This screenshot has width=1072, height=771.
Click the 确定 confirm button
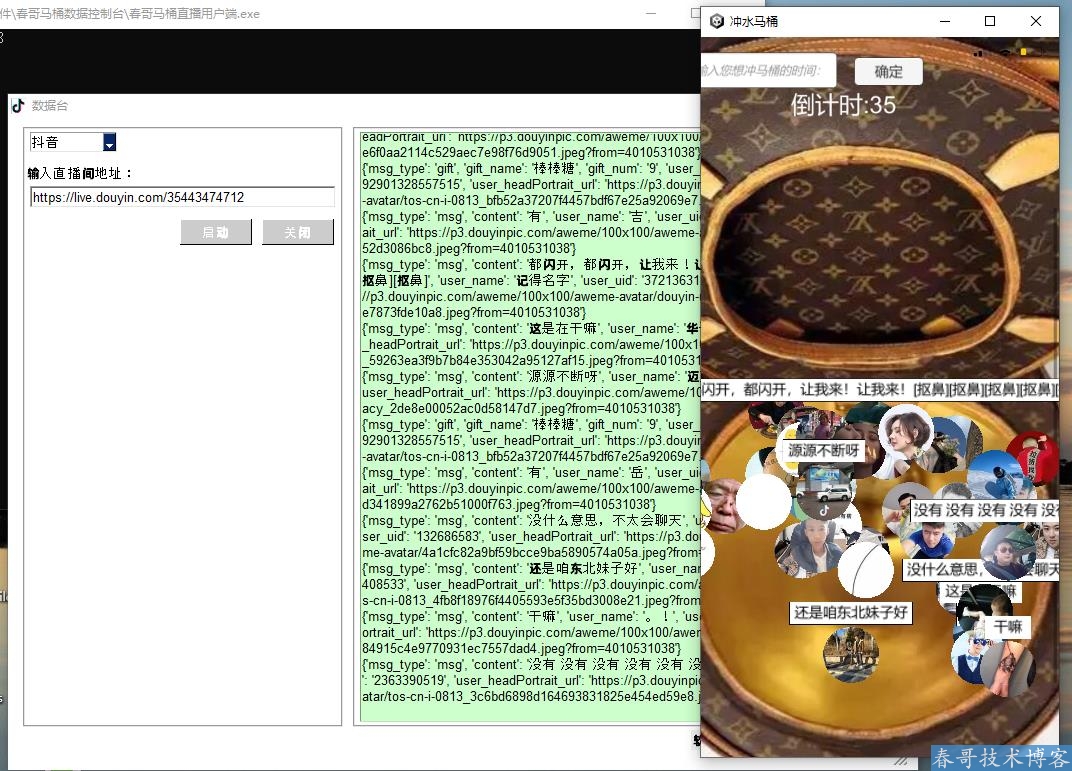point(889,72)
